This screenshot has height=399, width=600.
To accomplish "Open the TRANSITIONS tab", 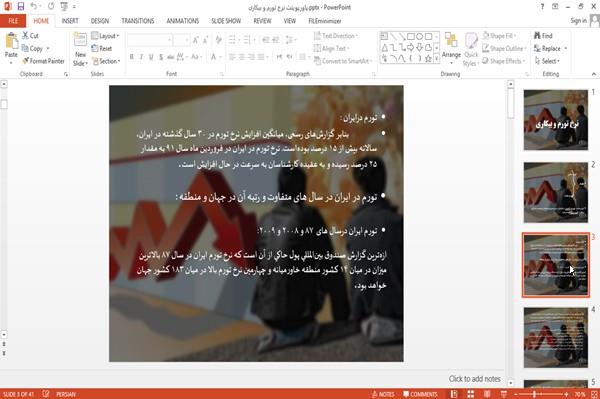I will click(x=138, y=21).
